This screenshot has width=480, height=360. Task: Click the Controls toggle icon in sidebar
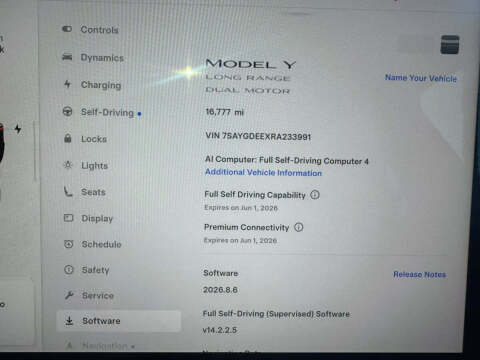67,29
